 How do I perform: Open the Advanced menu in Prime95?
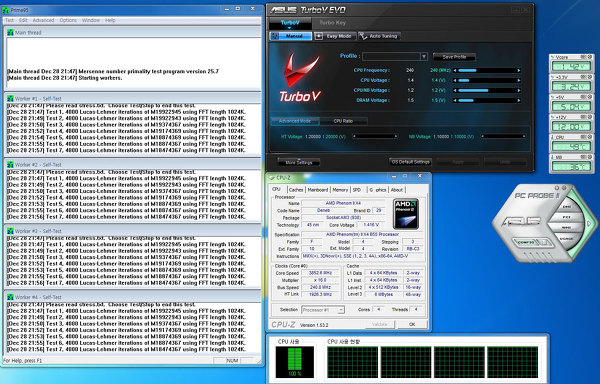pos(43,20)
